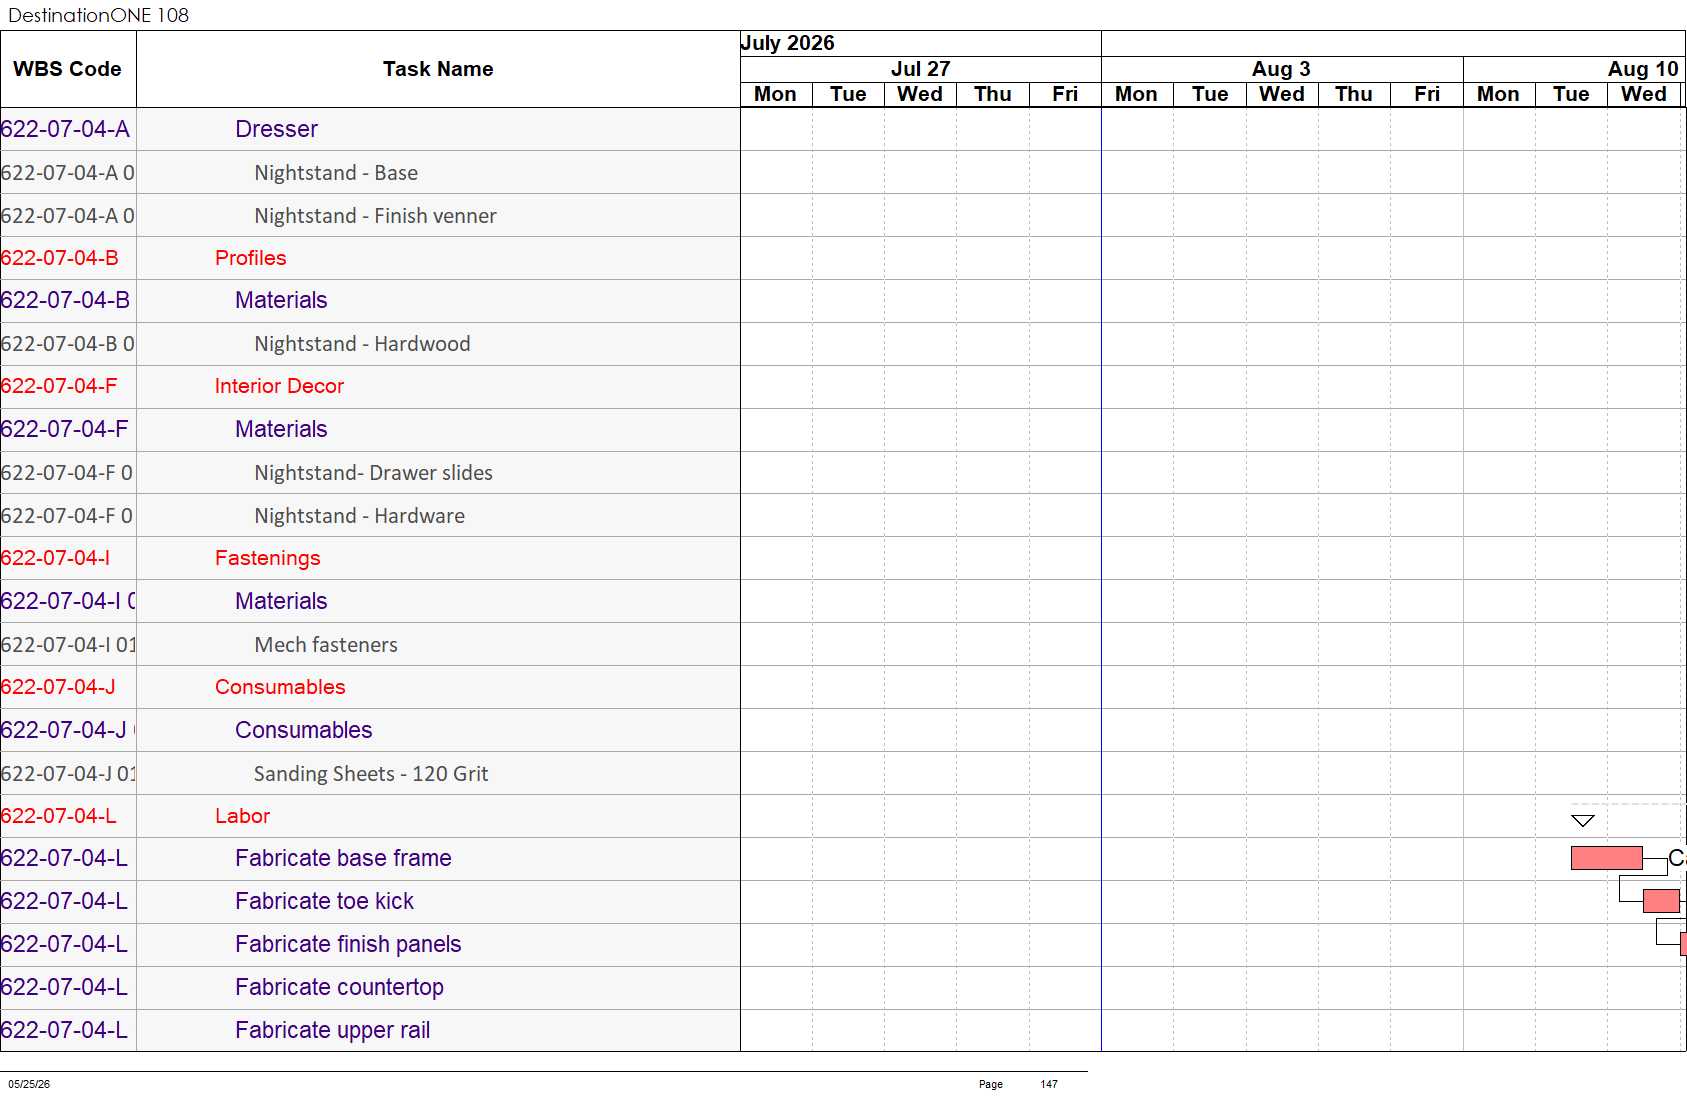The image size is (1687, 1097).
Task: Select the Mech fasteners task
Action: pyautogui.click(x=326, y=645)
